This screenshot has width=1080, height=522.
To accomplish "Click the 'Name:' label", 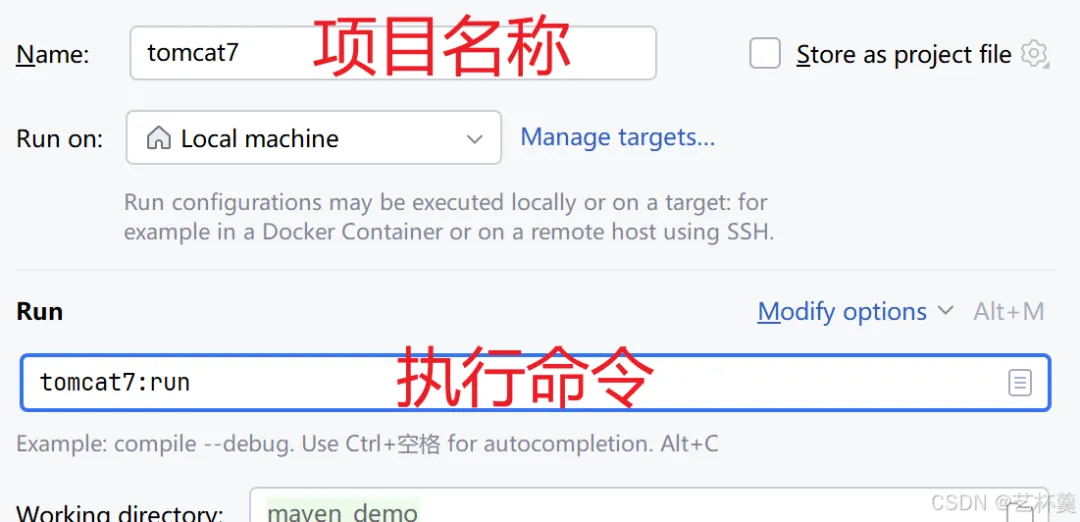I will tap(52, 54).
